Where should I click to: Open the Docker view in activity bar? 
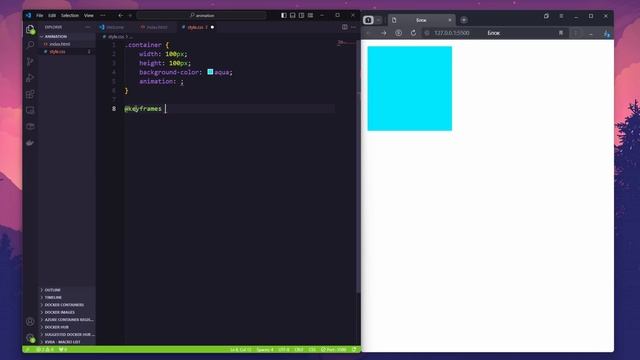pos(30,142)
